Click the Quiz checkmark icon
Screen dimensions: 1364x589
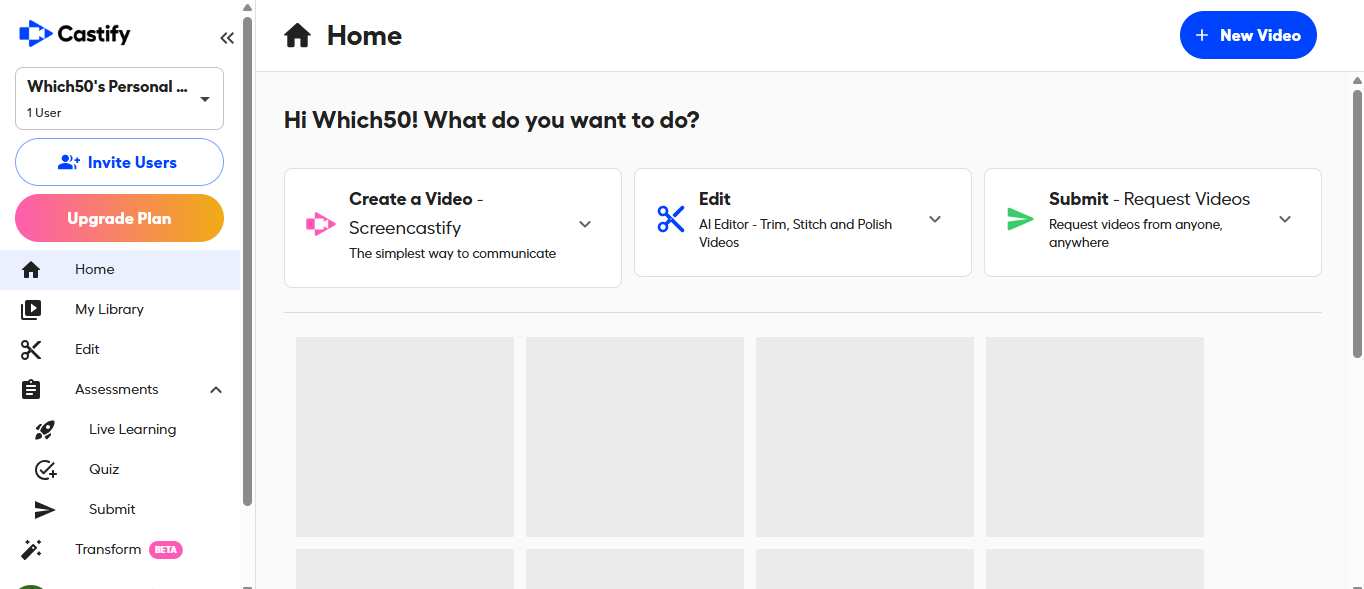coord(45,470)
